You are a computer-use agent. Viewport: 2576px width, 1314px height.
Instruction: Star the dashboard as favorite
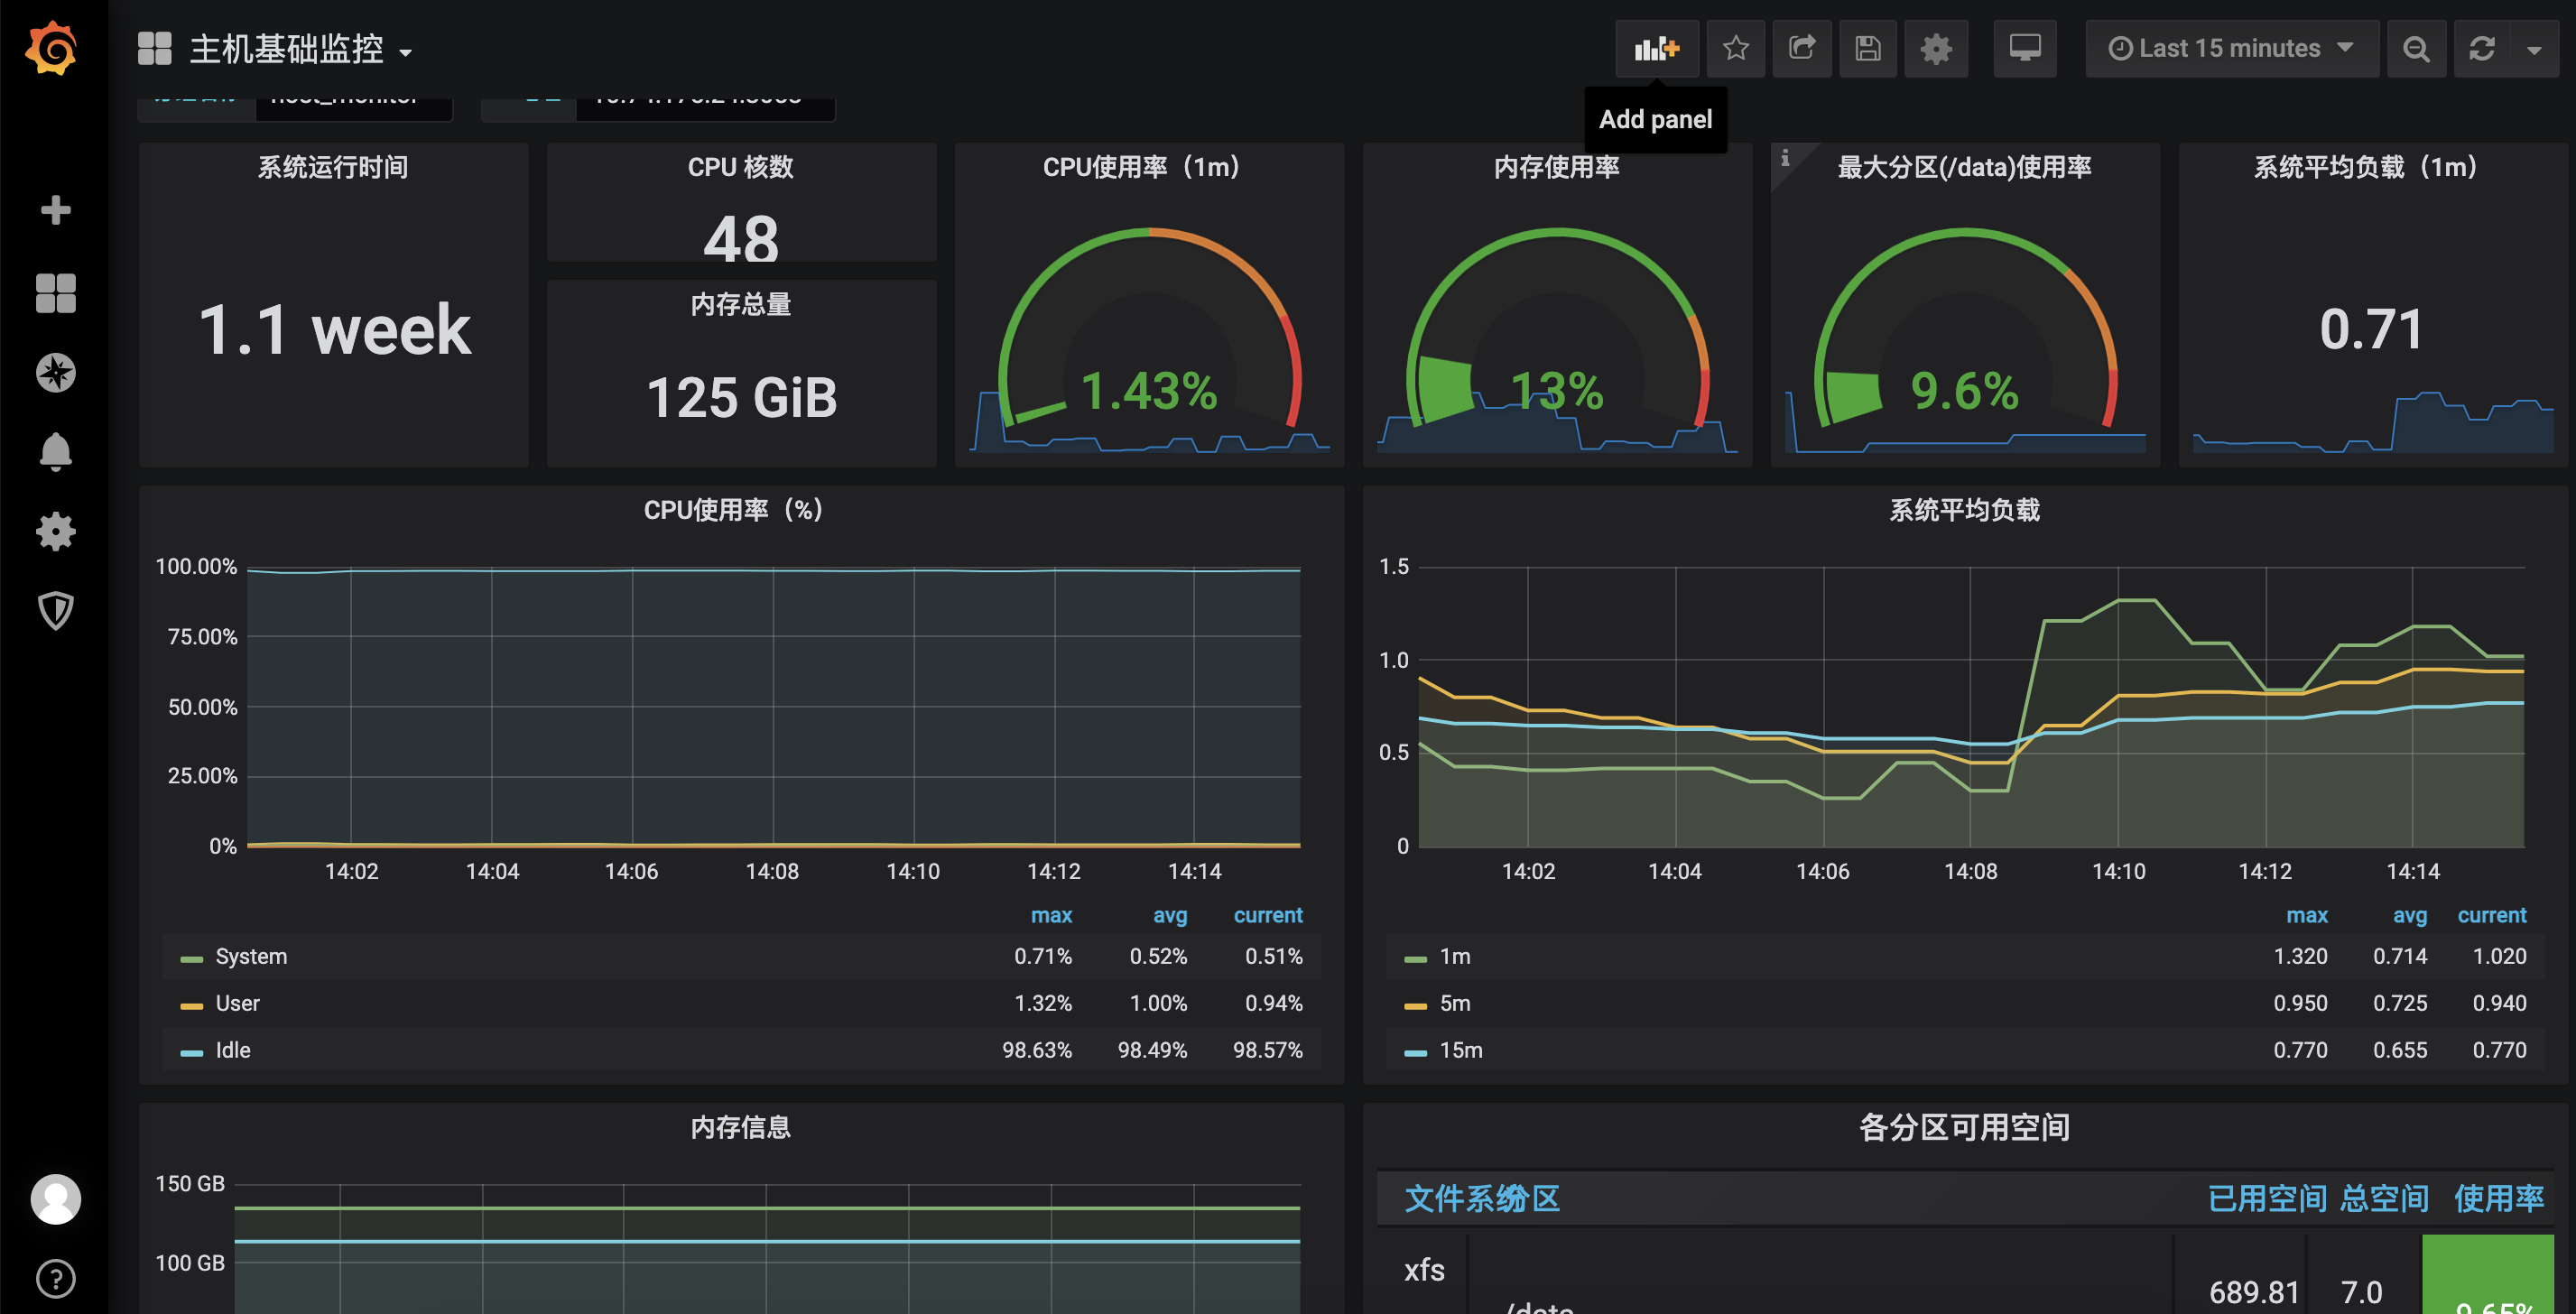pyautogui.click(x=1735, y=48)
